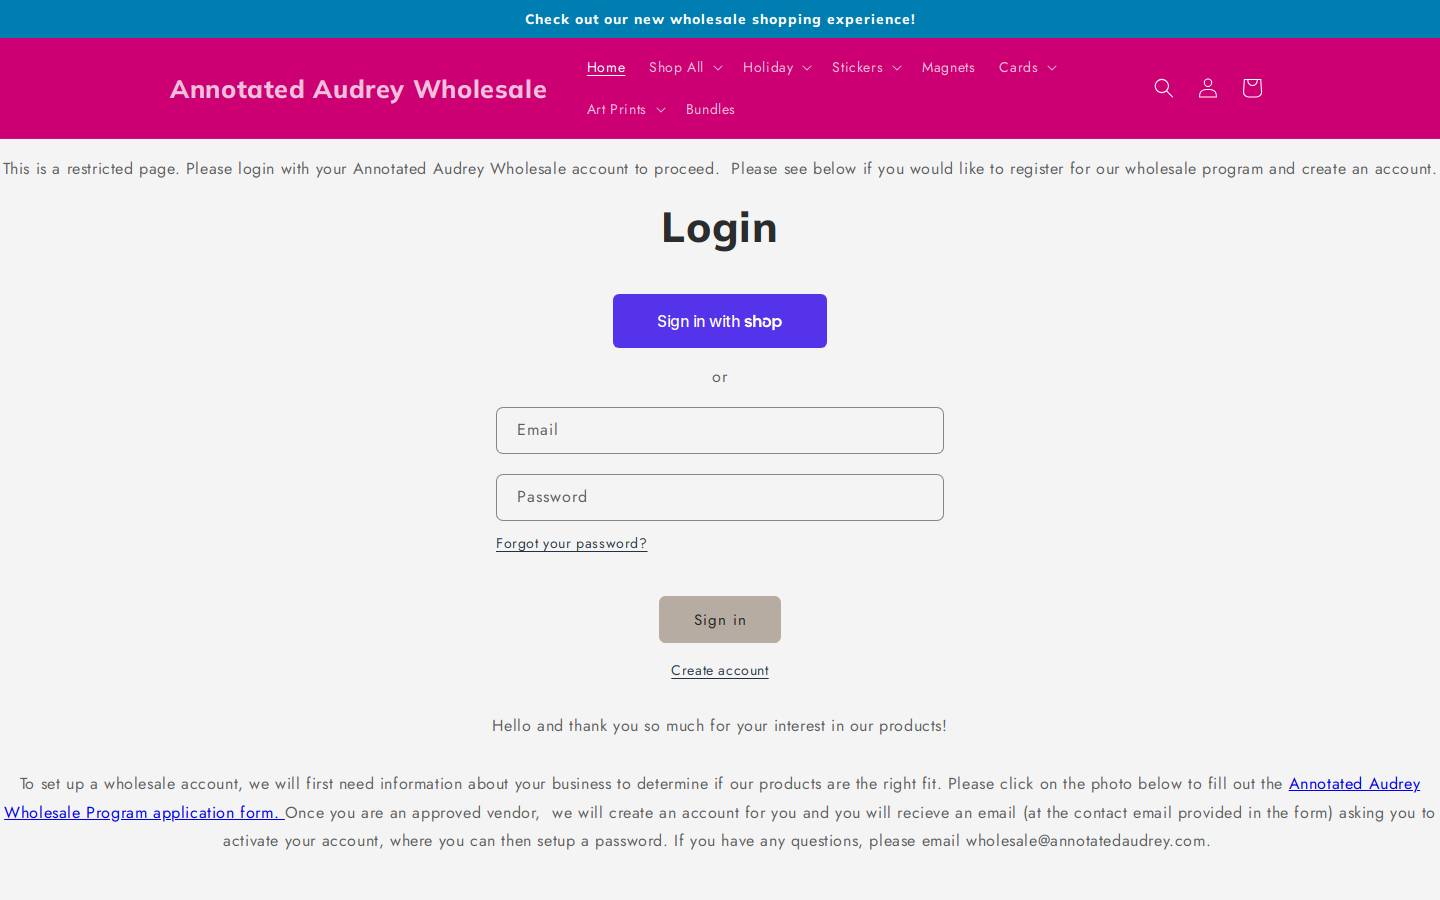This screenshot has height=900, width=1440.
Task: Expand the Stickers dropdown menu
Action: [866, 67]
